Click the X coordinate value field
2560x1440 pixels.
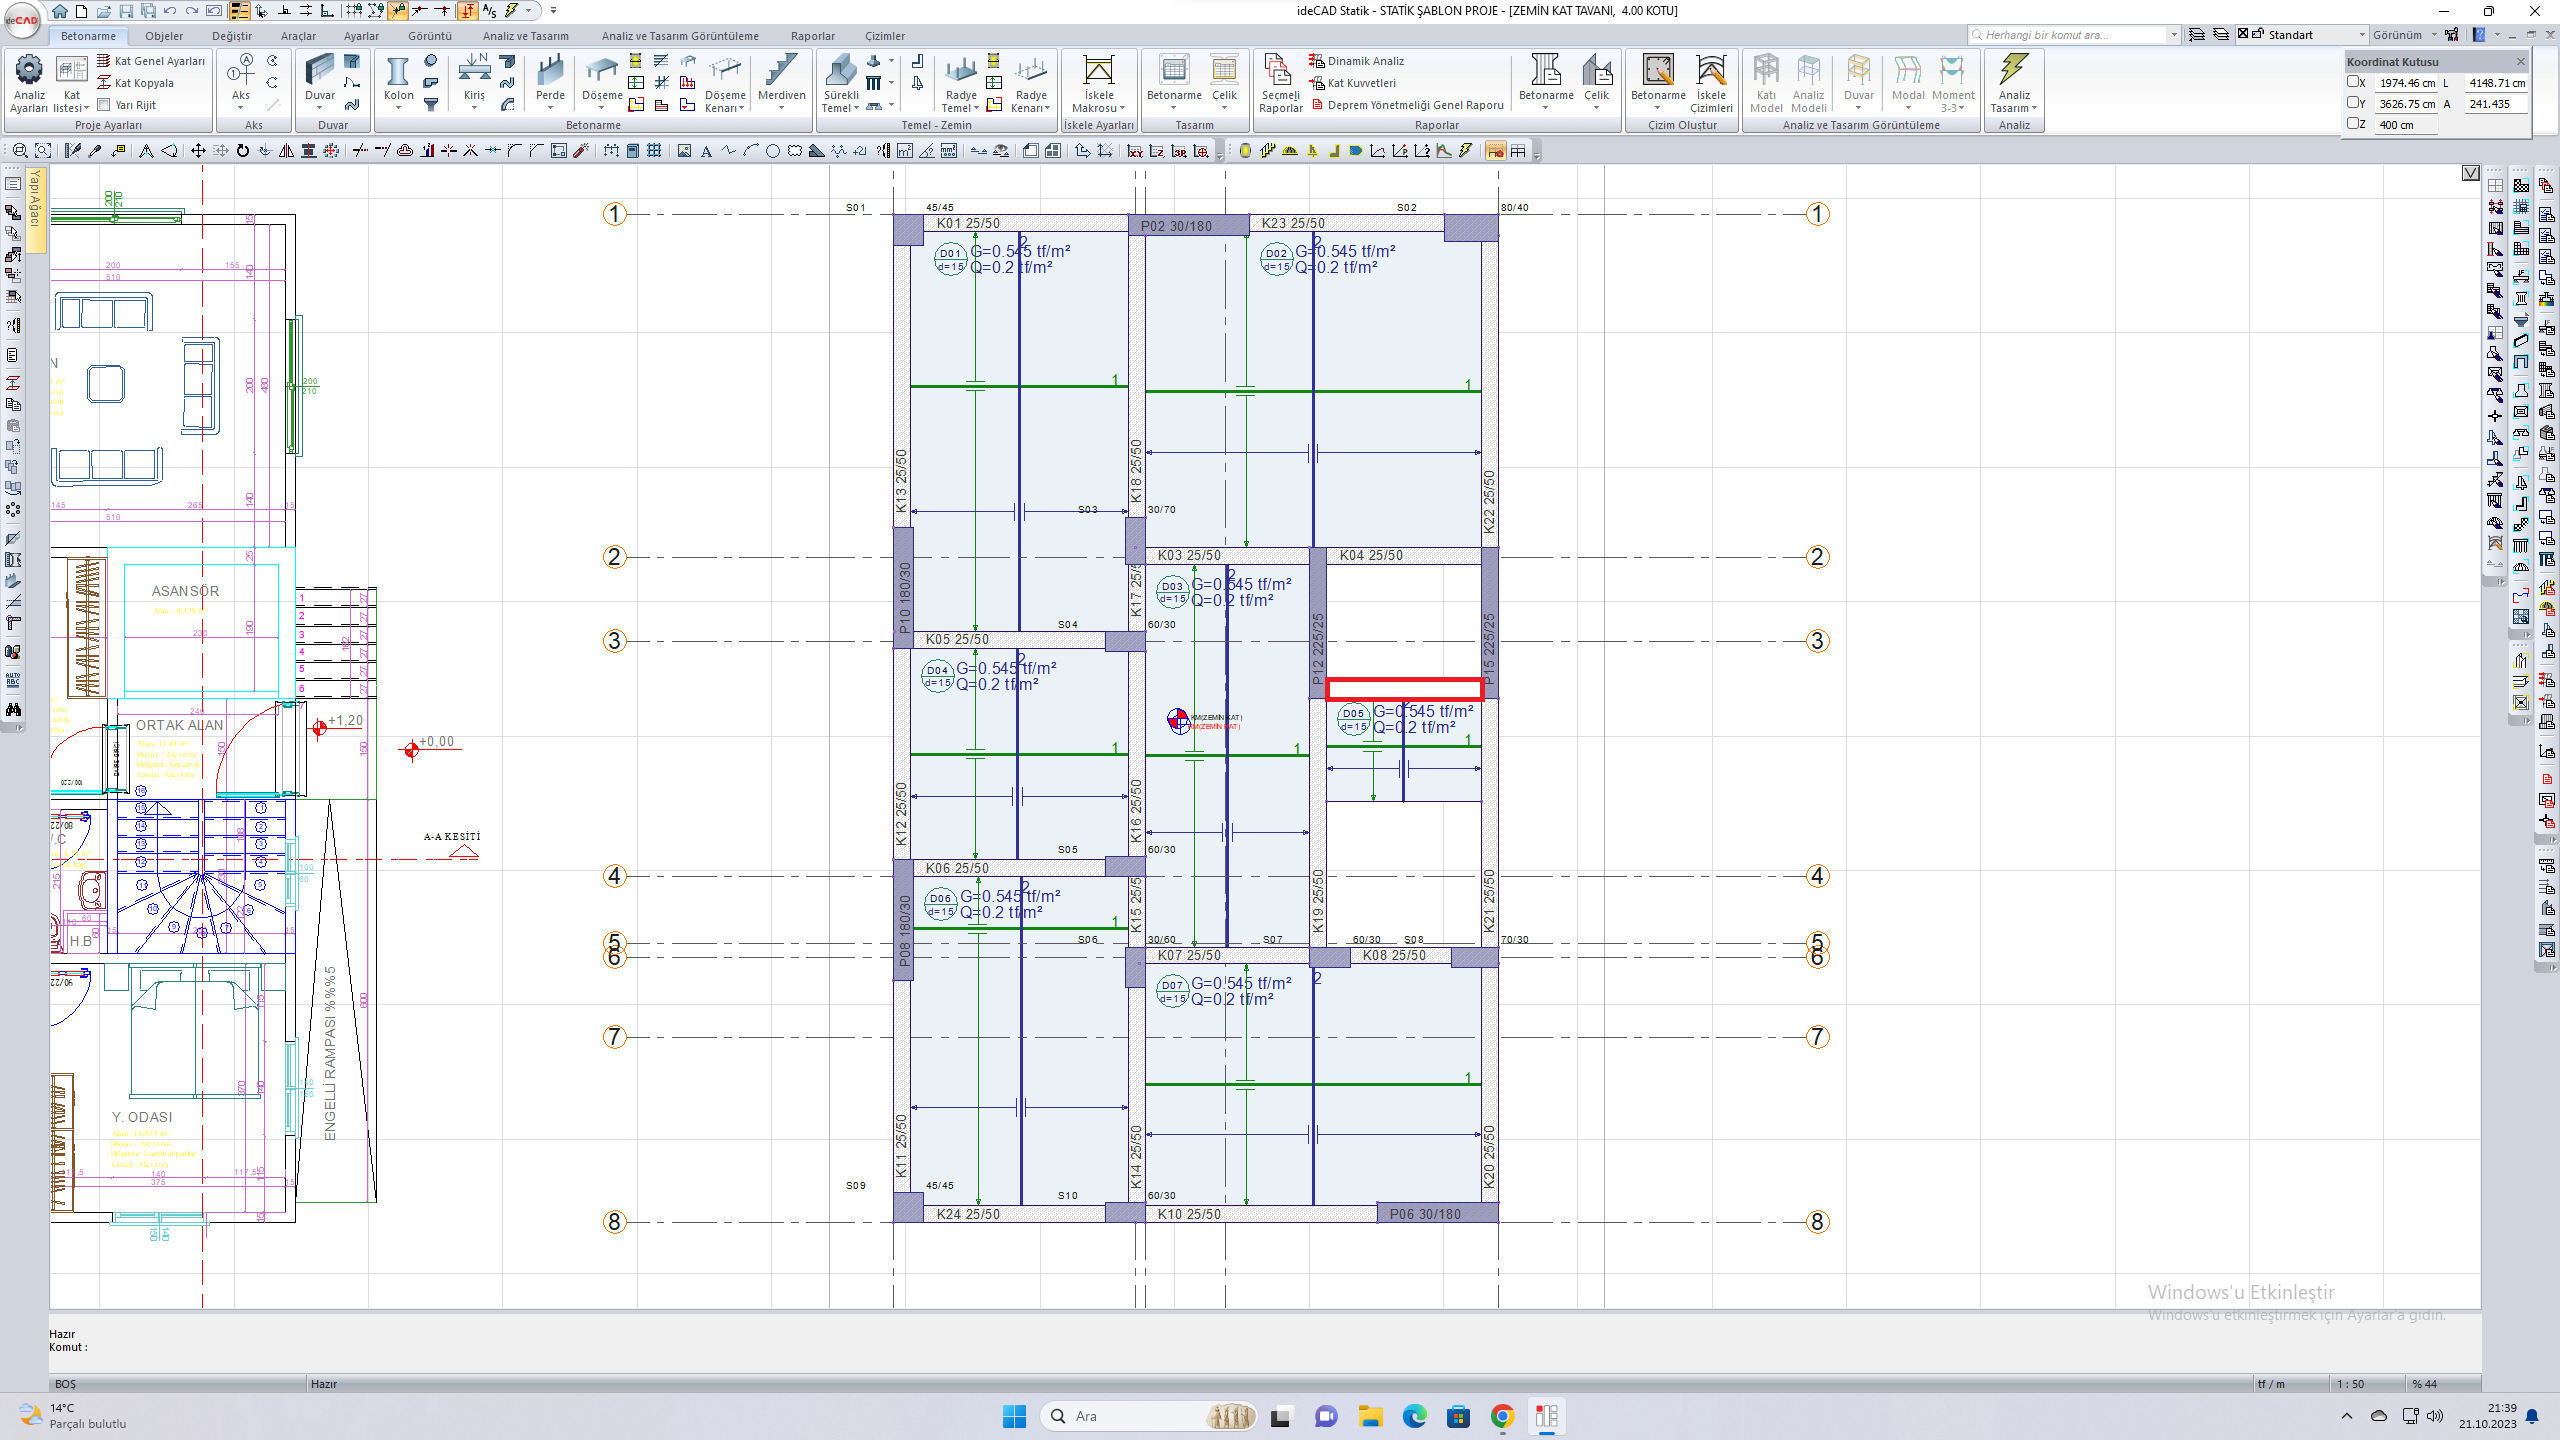(x=2406, y=83)
